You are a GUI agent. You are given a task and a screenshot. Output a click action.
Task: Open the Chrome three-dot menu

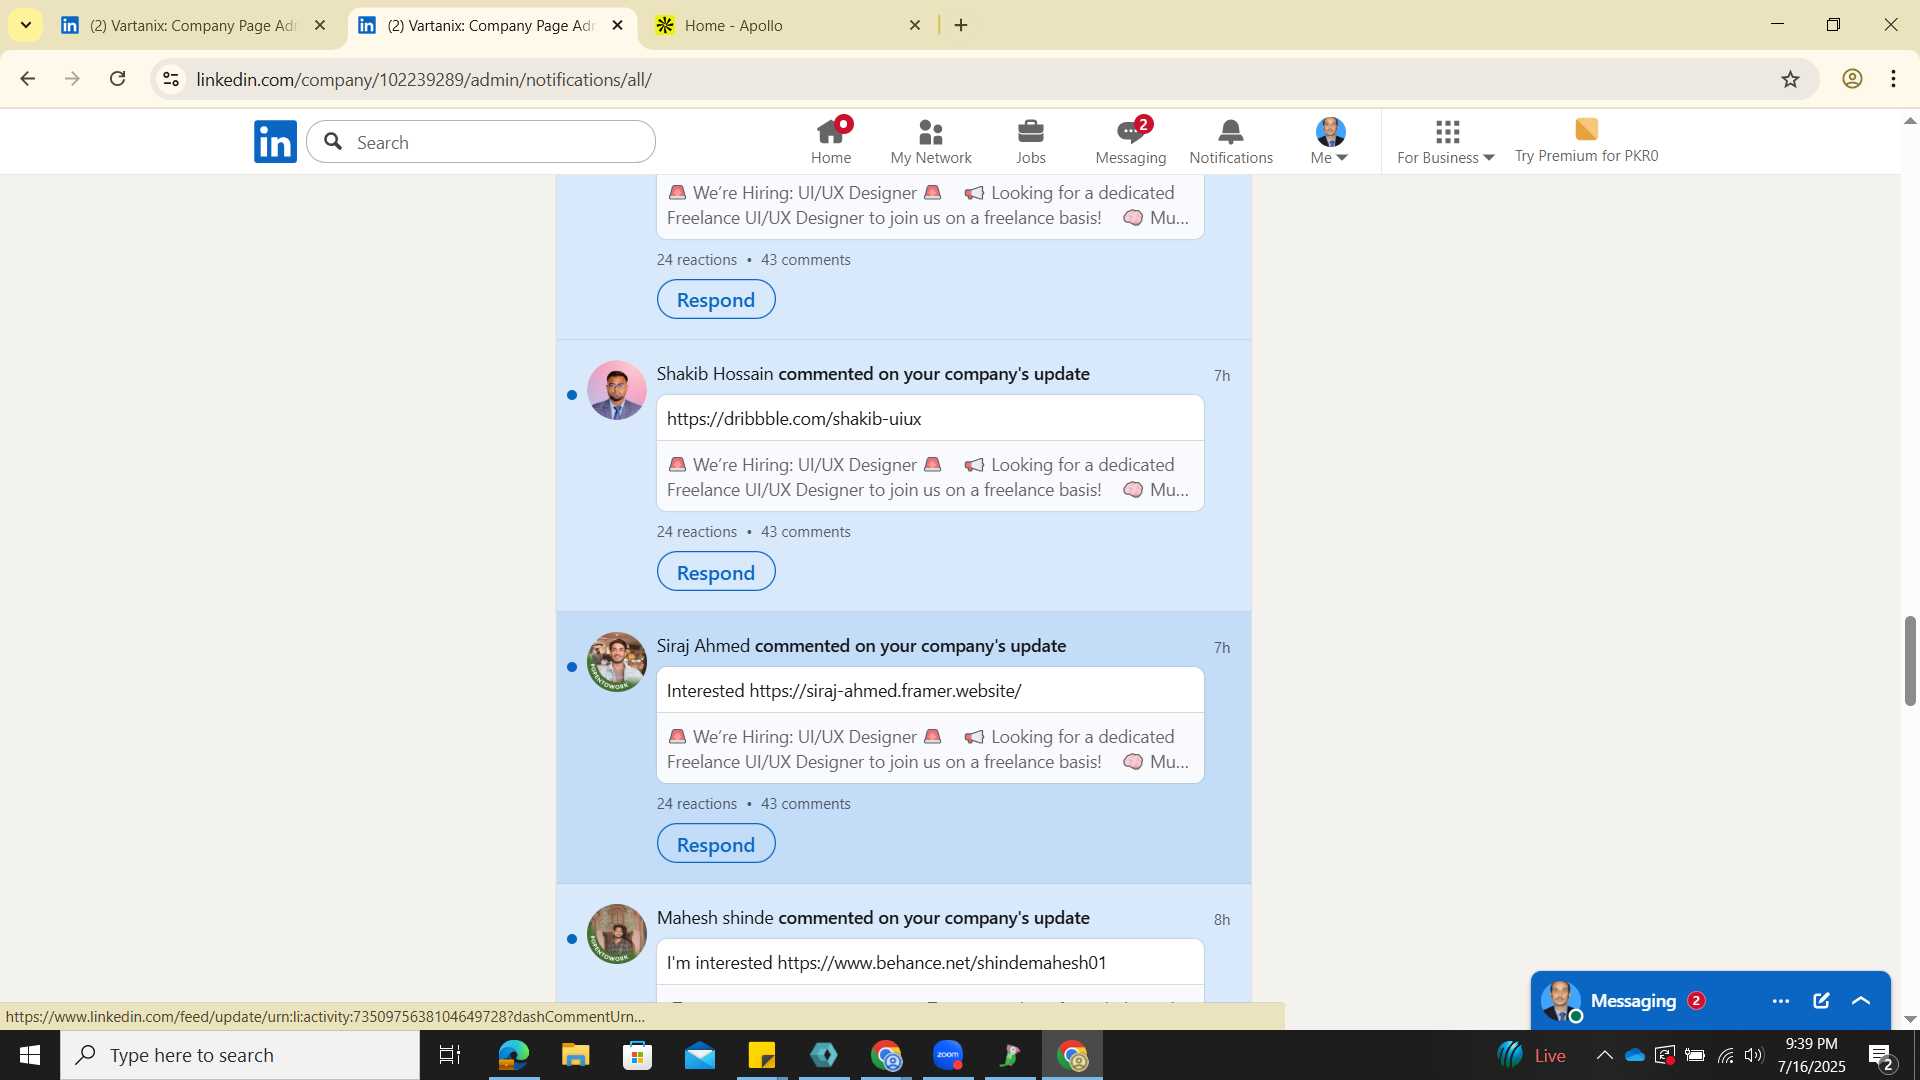click(1894, 79)
